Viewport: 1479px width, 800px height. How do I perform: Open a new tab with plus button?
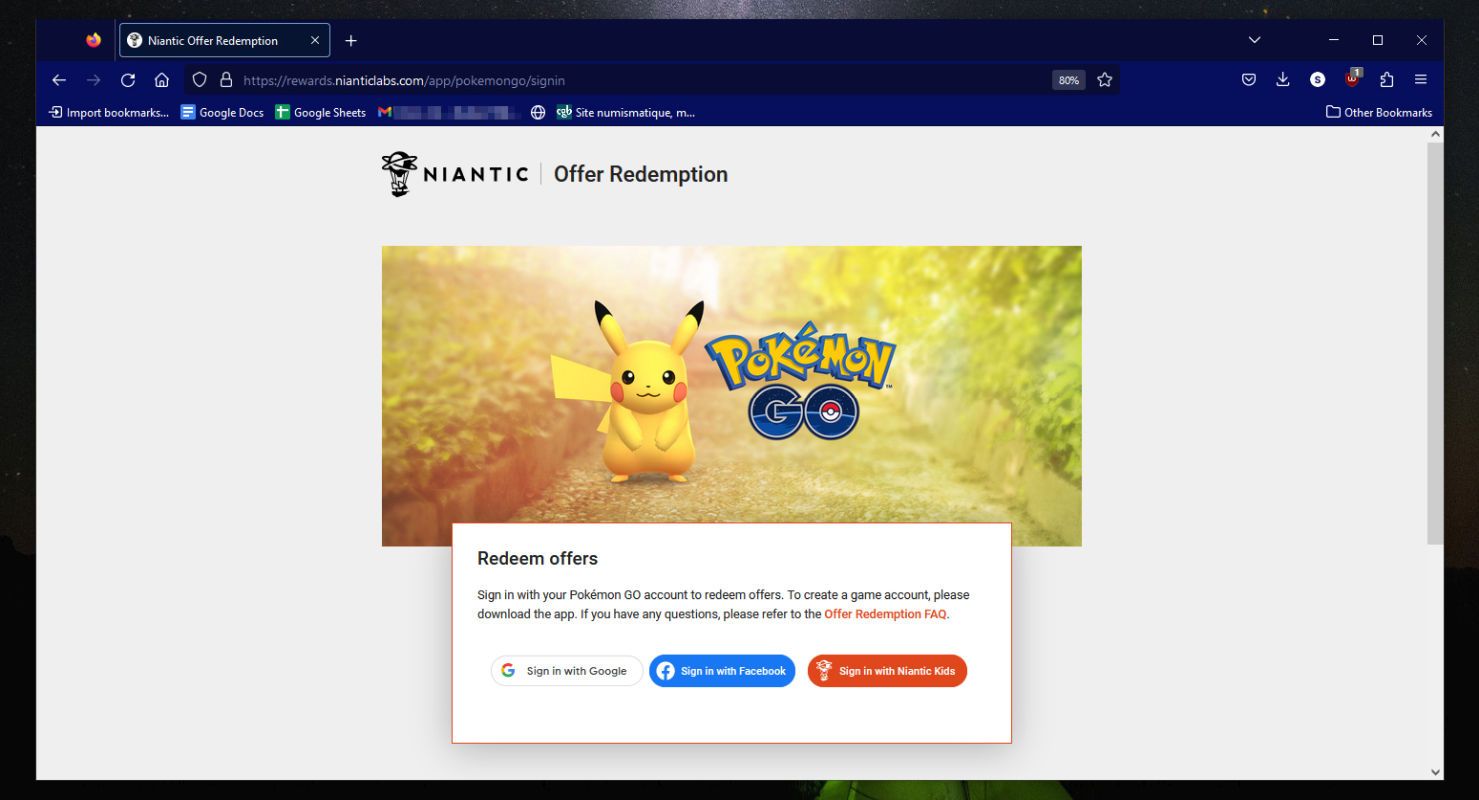click(351, 41)
